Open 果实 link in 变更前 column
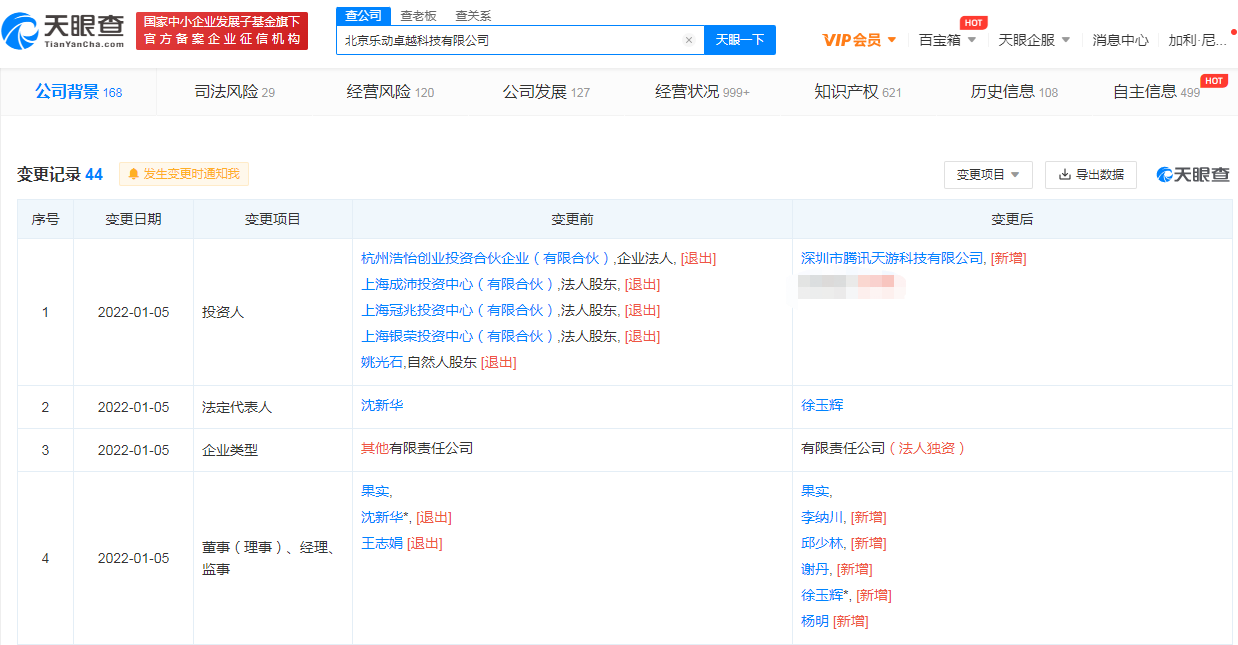 pyautogui.click(x=375, y=491)
